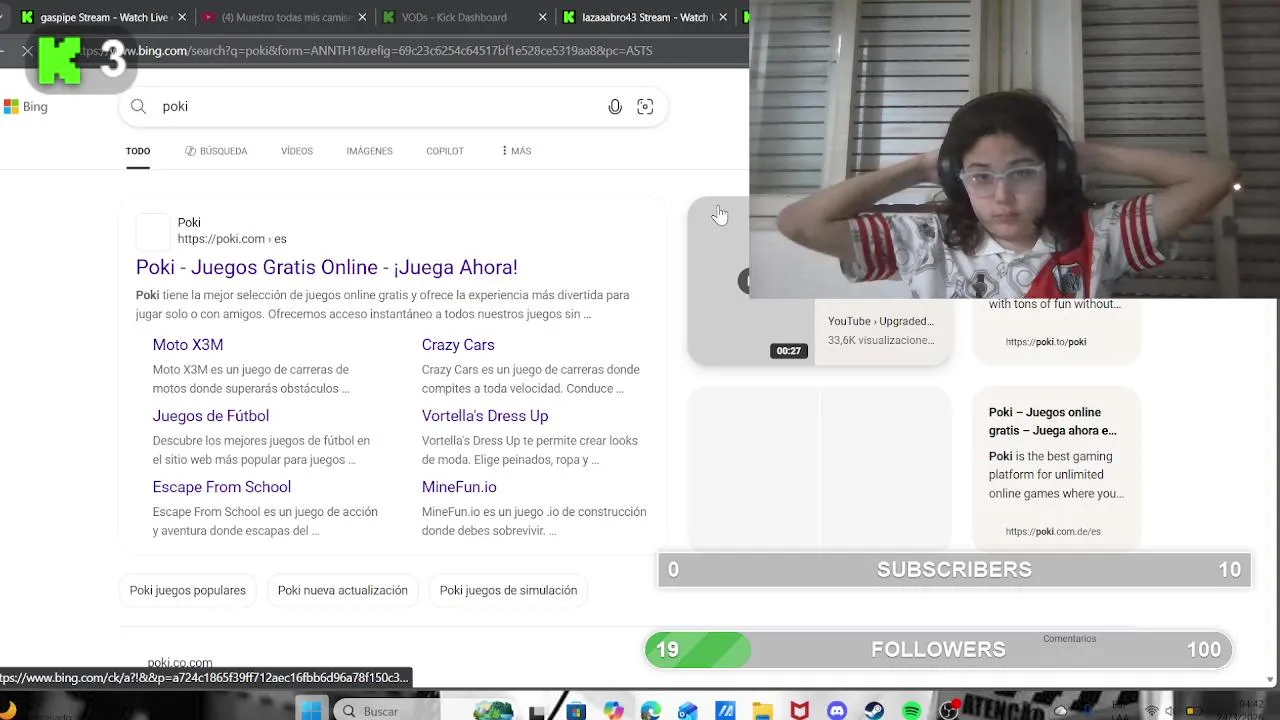Open Outlook from taskbar
This screenshot has height=720, width=1280.
click(688, 711)
